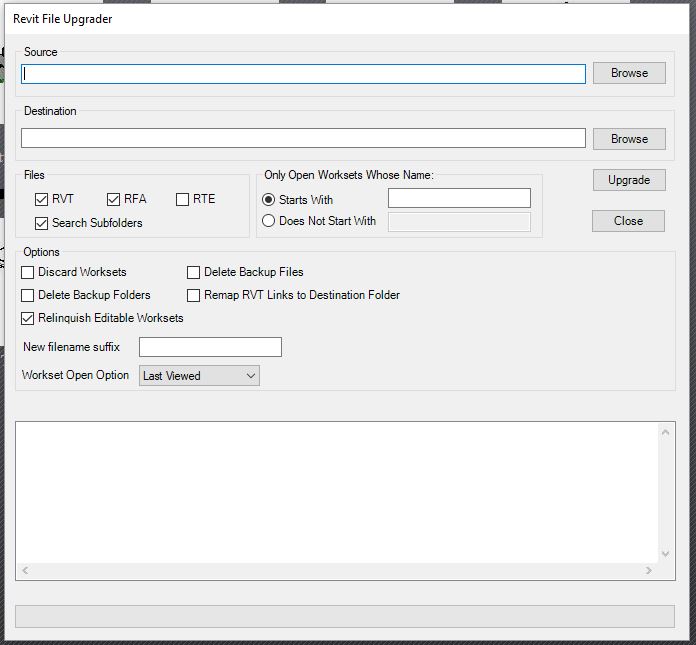Uncheck the RVT file type checkbox
The image size is (696, 645).
coord(41,199)
